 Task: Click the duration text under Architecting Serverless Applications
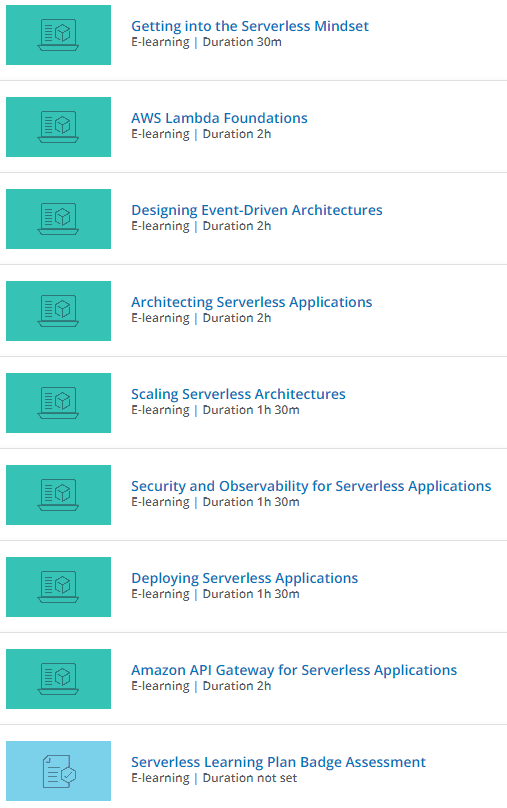click(236, 318)
